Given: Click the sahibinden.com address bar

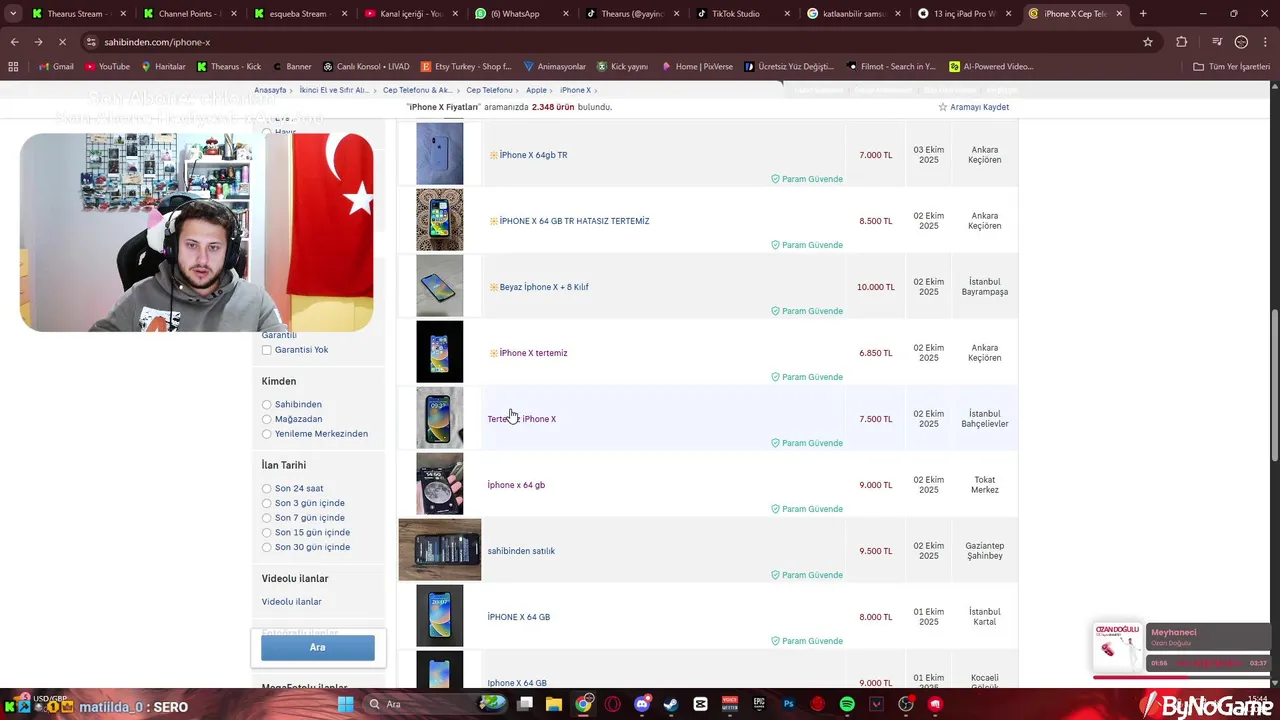Looking at the screenshot, I should click(x=600, y=42).
